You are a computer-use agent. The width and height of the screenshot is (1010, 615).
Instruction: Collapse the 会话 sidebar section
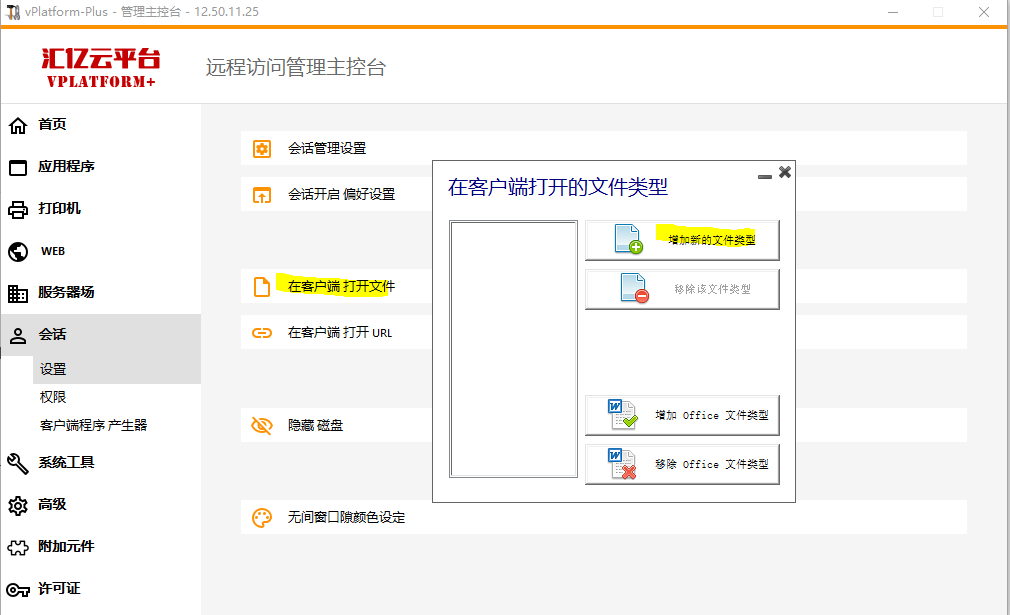click(x=52, y=335)
